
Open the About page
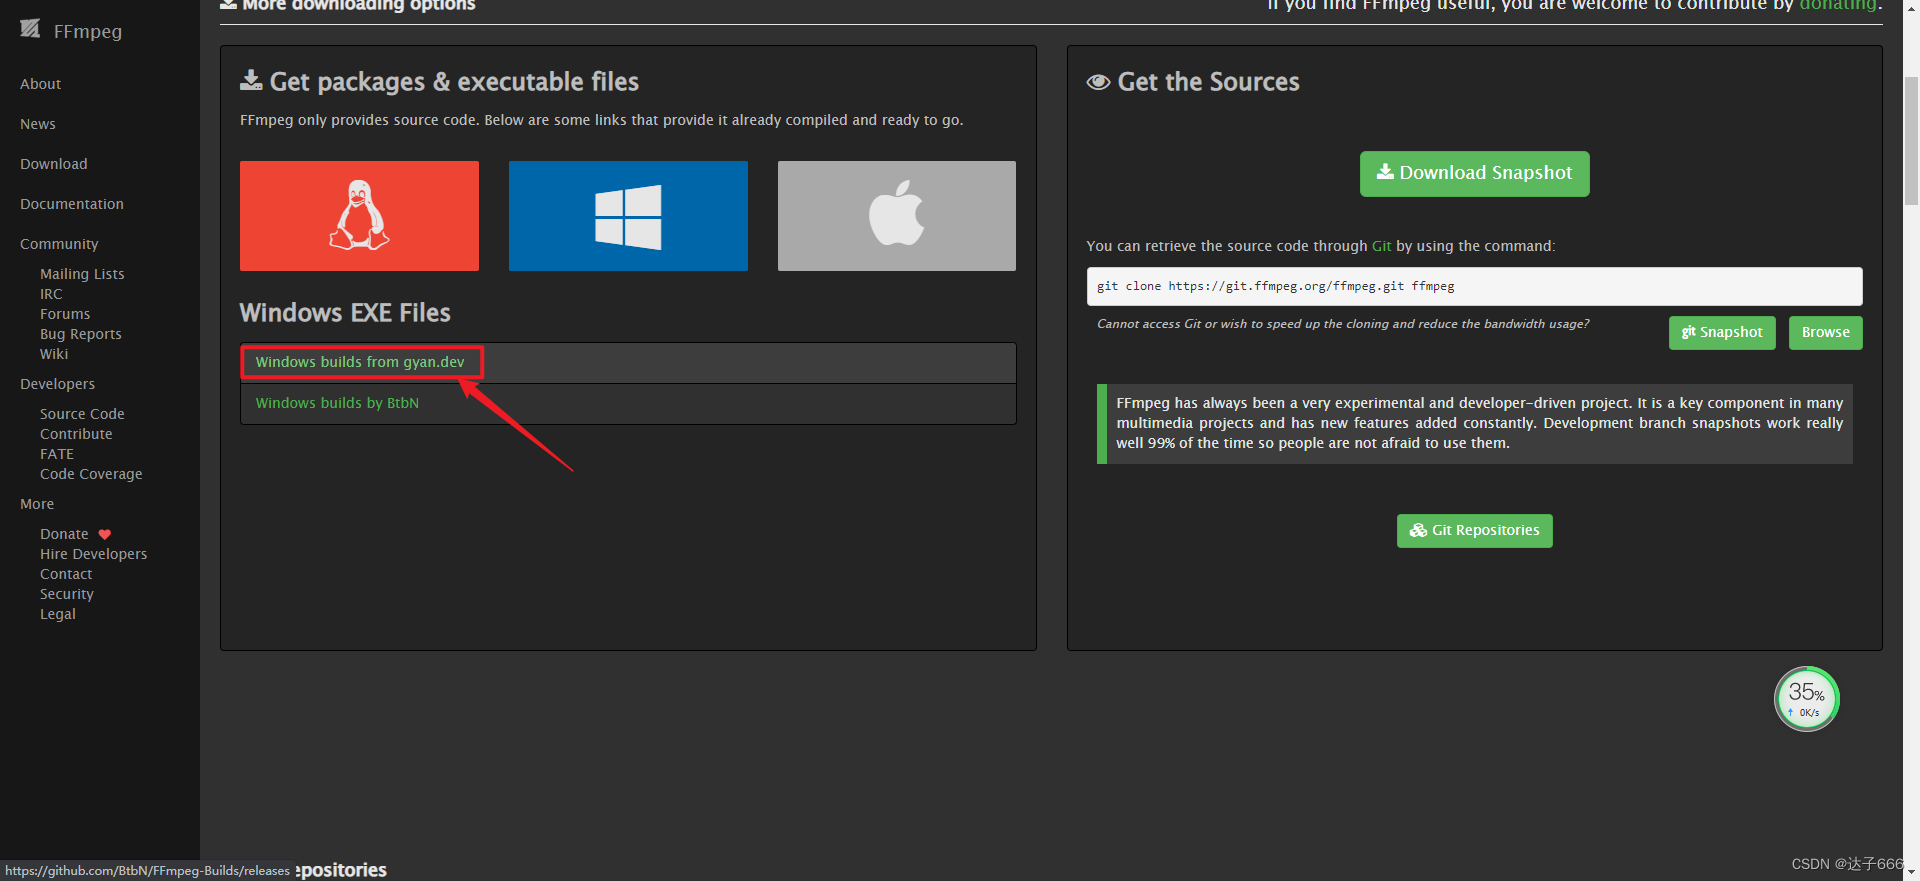click(41, 84)
